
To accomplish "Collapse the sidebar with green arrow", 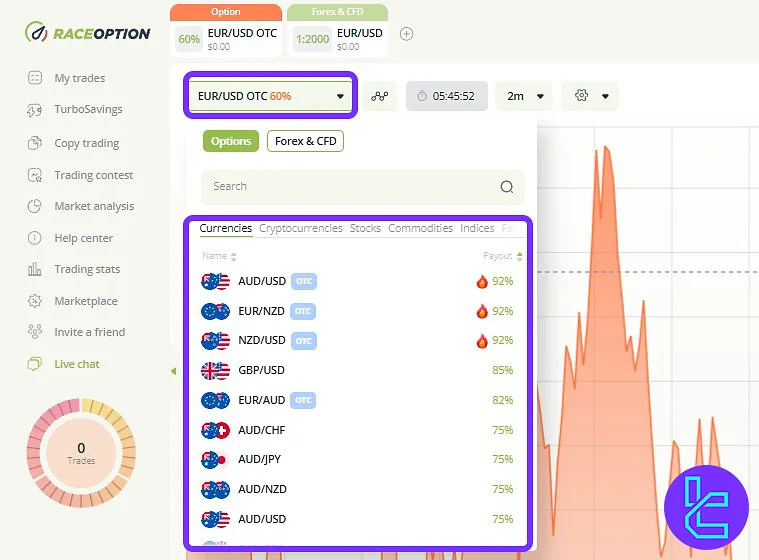I will pyautogui.click(x=173, y=371).
